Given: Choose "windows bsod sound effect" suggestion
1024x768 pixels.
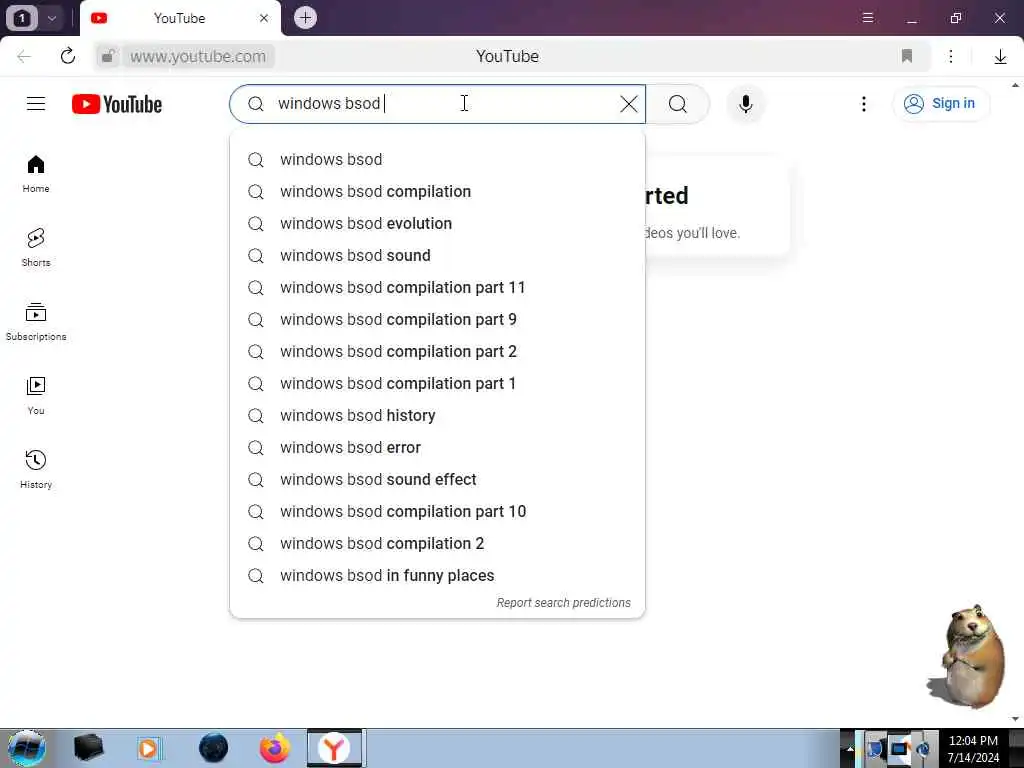Looking at the screenshot, I should click(x=438, y=479).
